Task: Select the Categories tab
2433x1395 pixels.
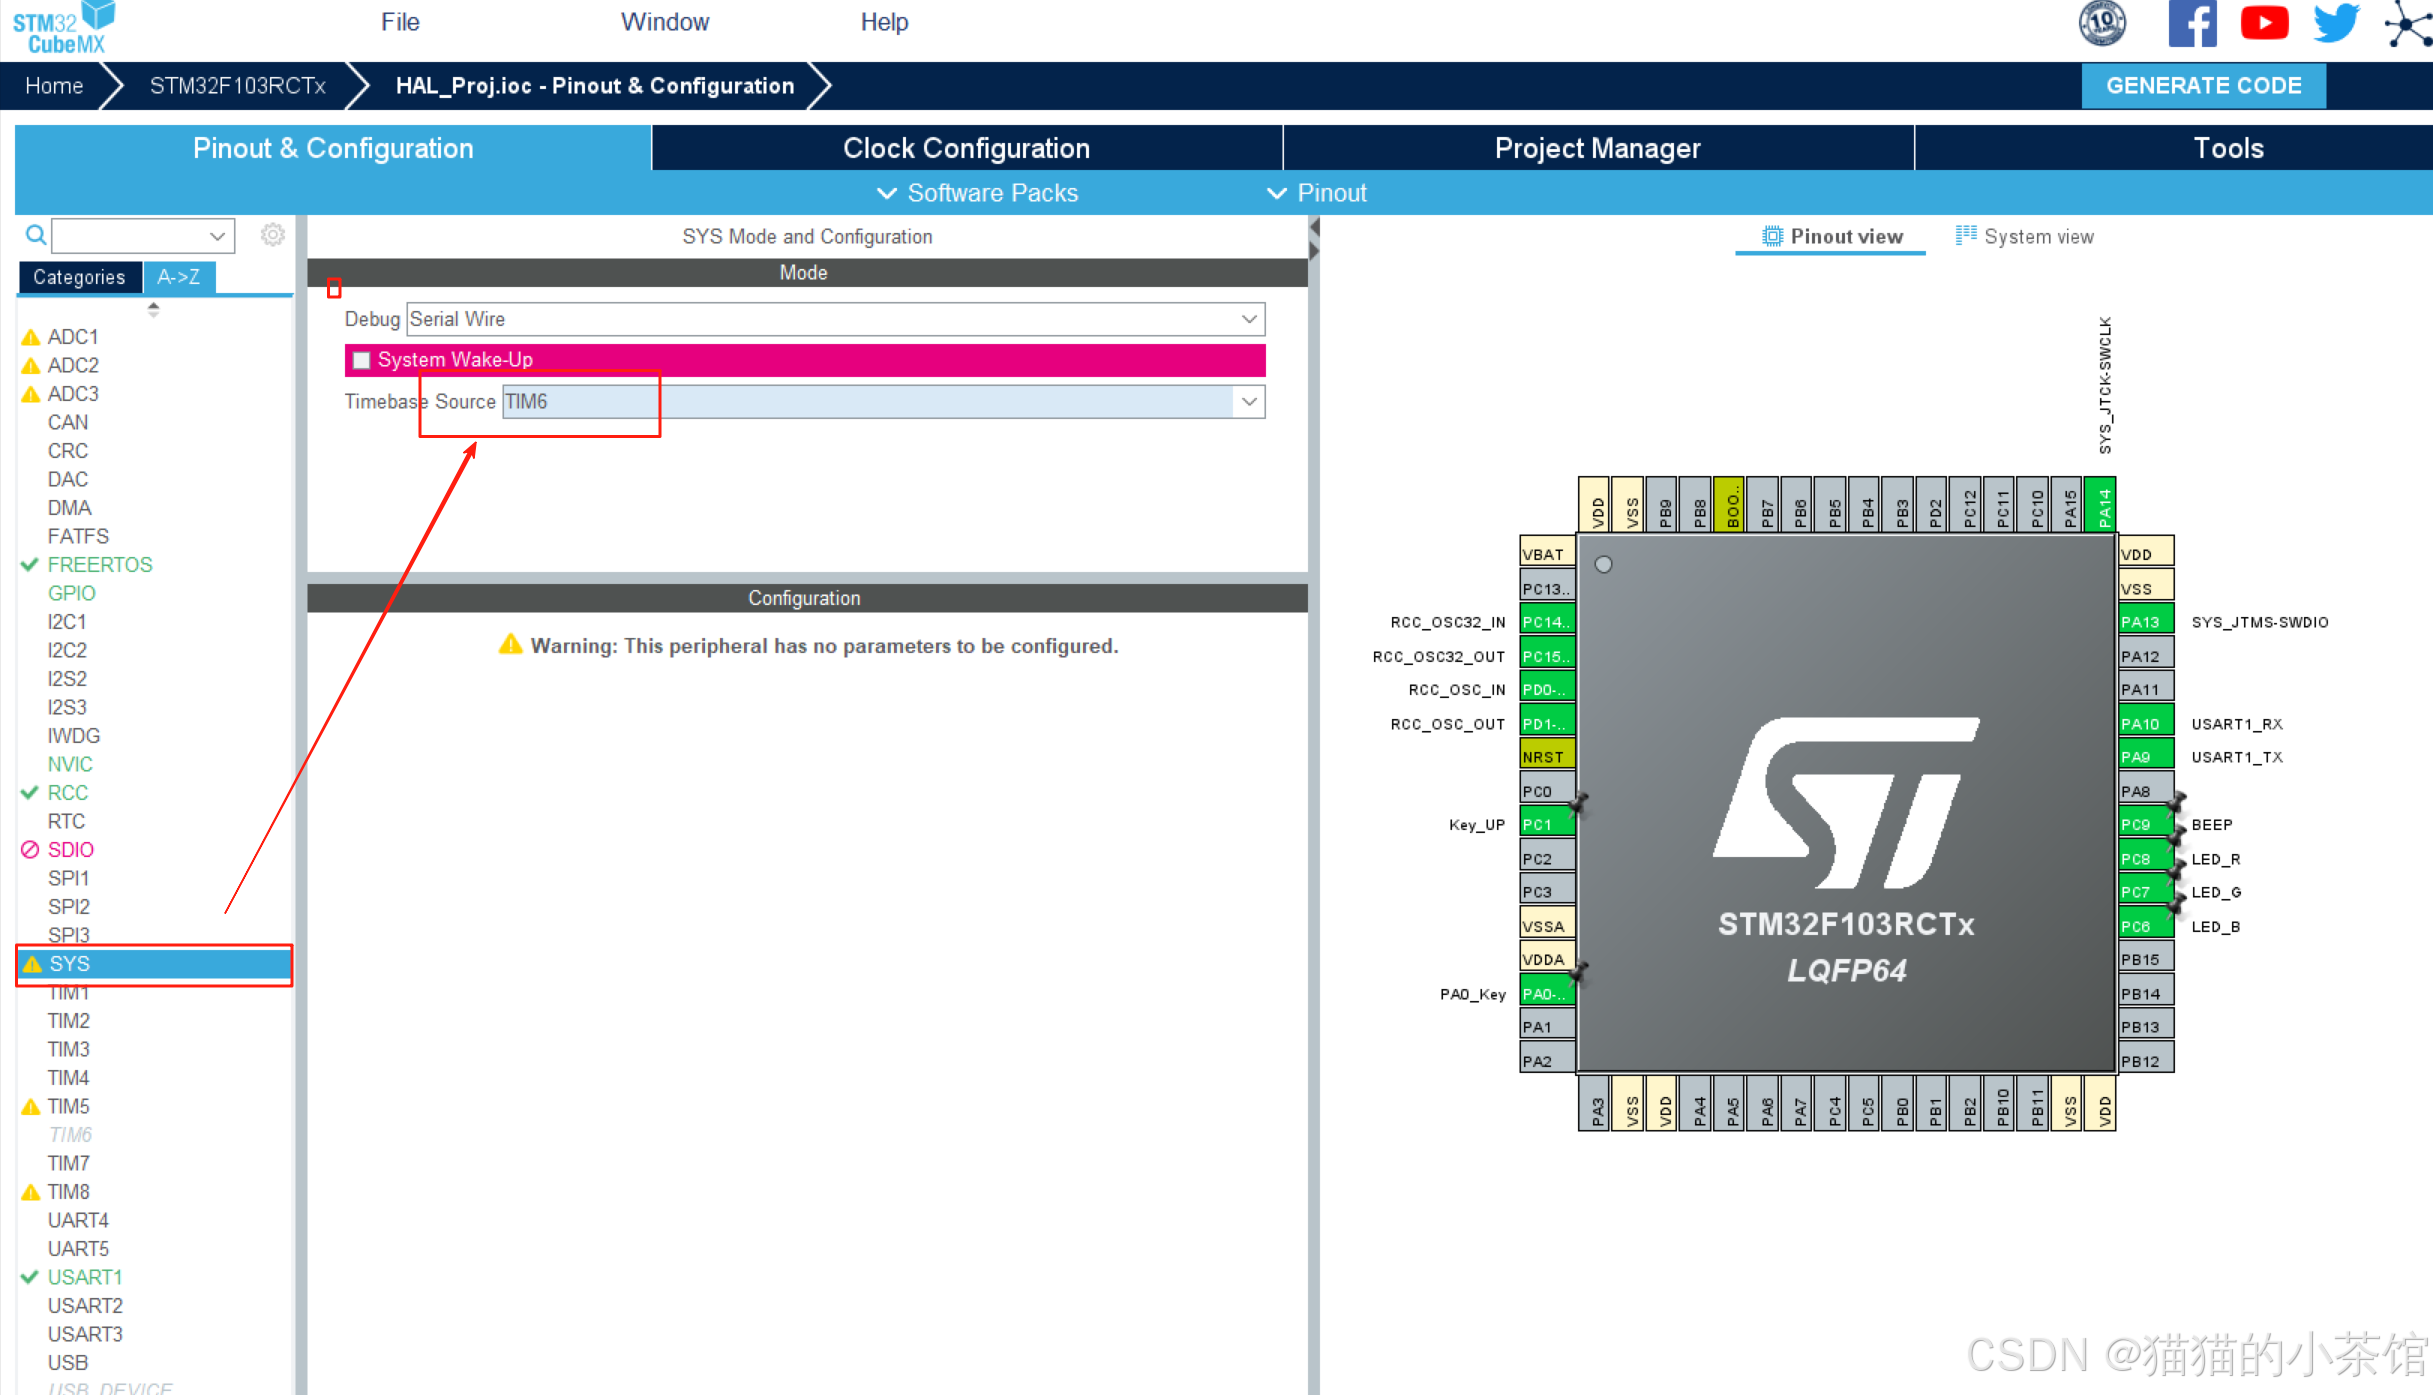Action: (x=79, y=277)
